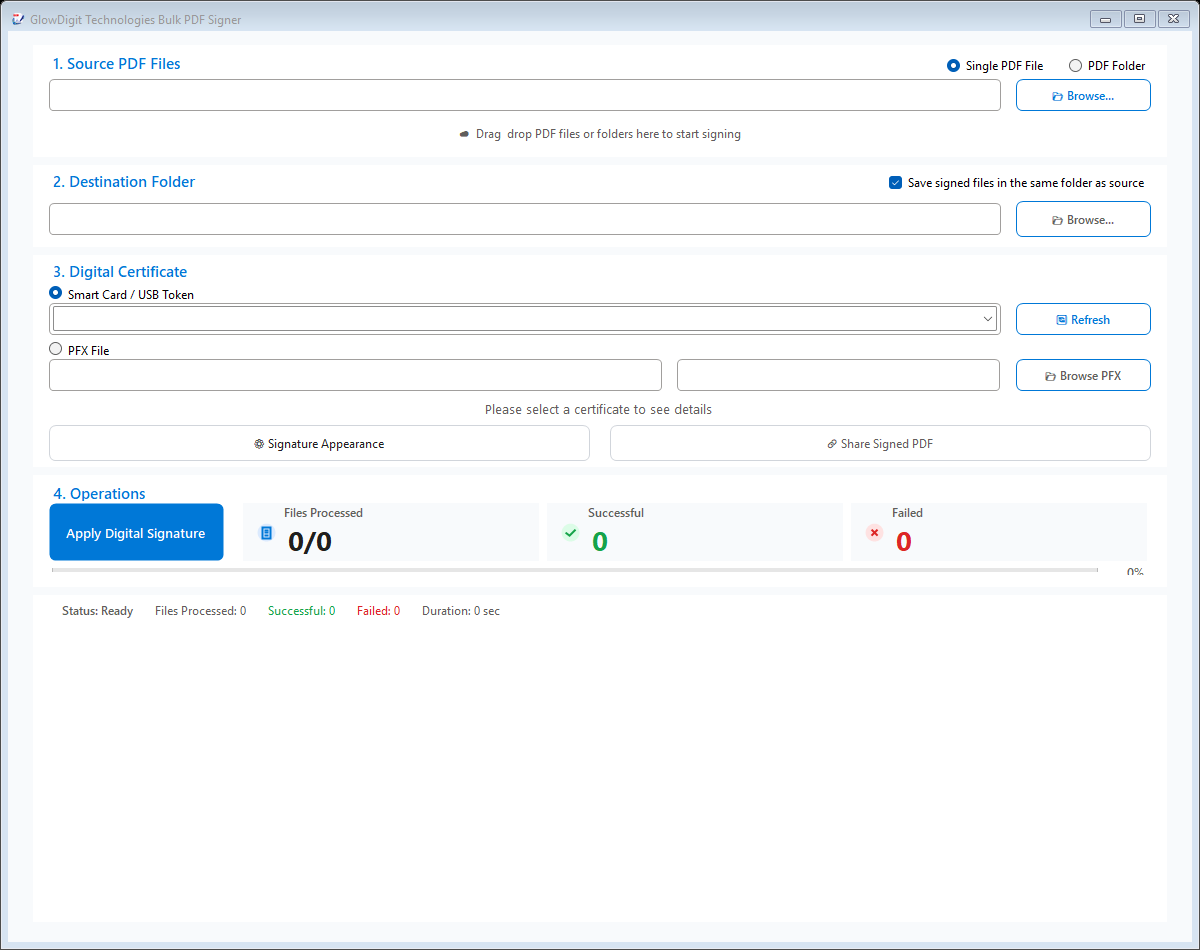Open Signature Appearance settings
Image resolution: width=1200 pixels, height=950 pixels.
(x=319, y=443)
